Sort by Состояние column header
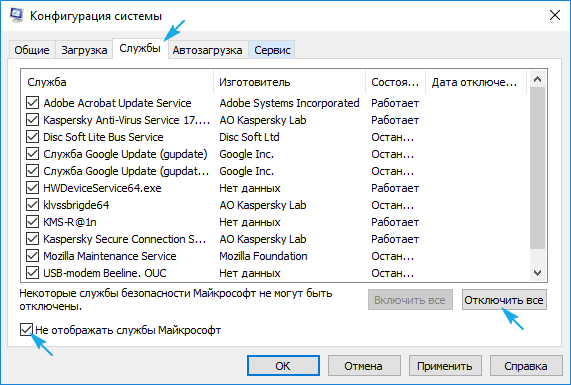The height and width of the screenshot is (385, 571). pos(395,82)
